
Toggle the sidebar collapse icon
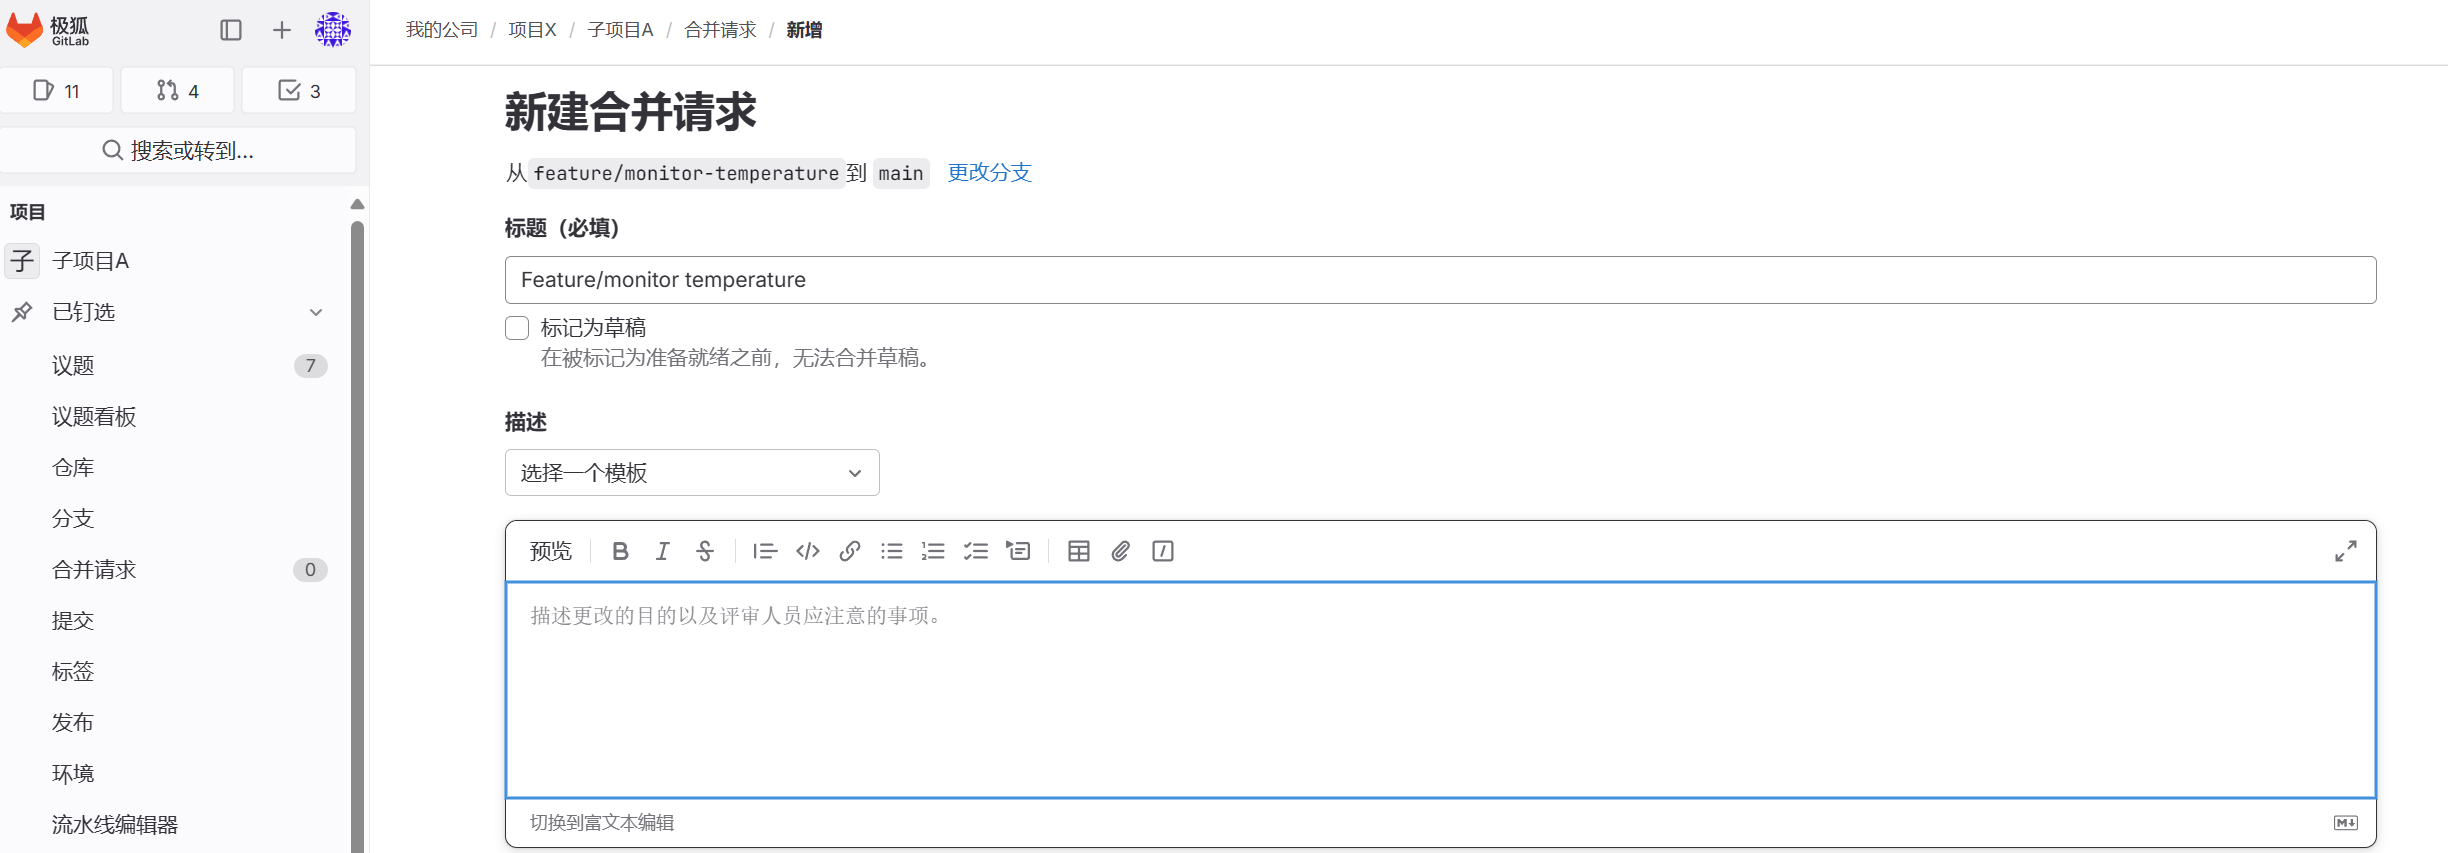pyautogui.click(x=231, y=30)
